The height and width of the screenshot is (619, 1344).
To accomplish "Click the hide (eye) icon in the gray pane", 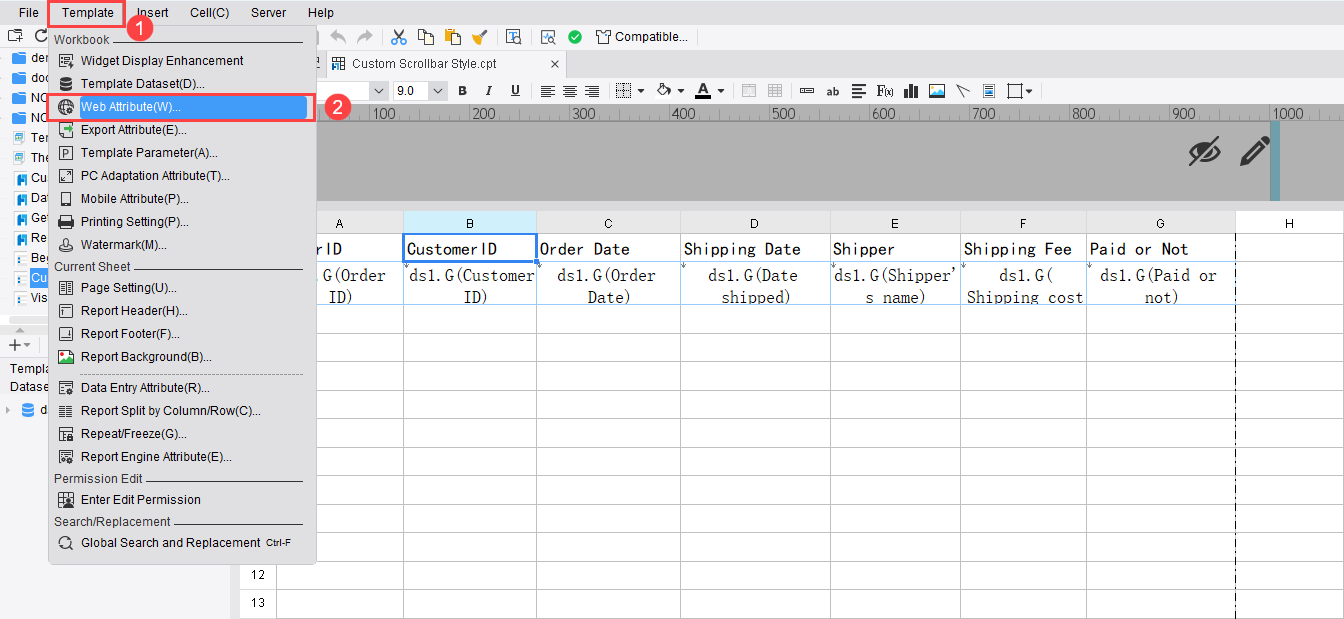I will pyautogui.click(x=1205, y=151).
